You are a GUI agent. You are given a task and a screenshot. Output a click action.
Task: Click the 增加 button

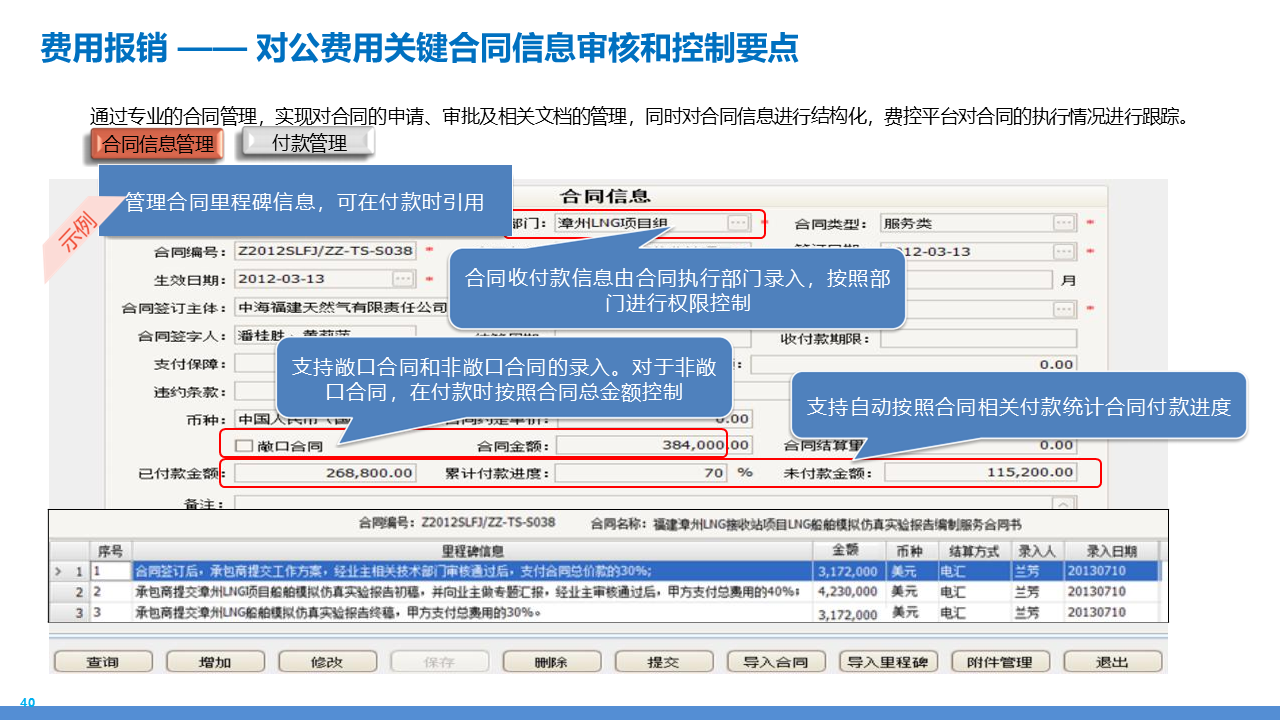point(215,662)
